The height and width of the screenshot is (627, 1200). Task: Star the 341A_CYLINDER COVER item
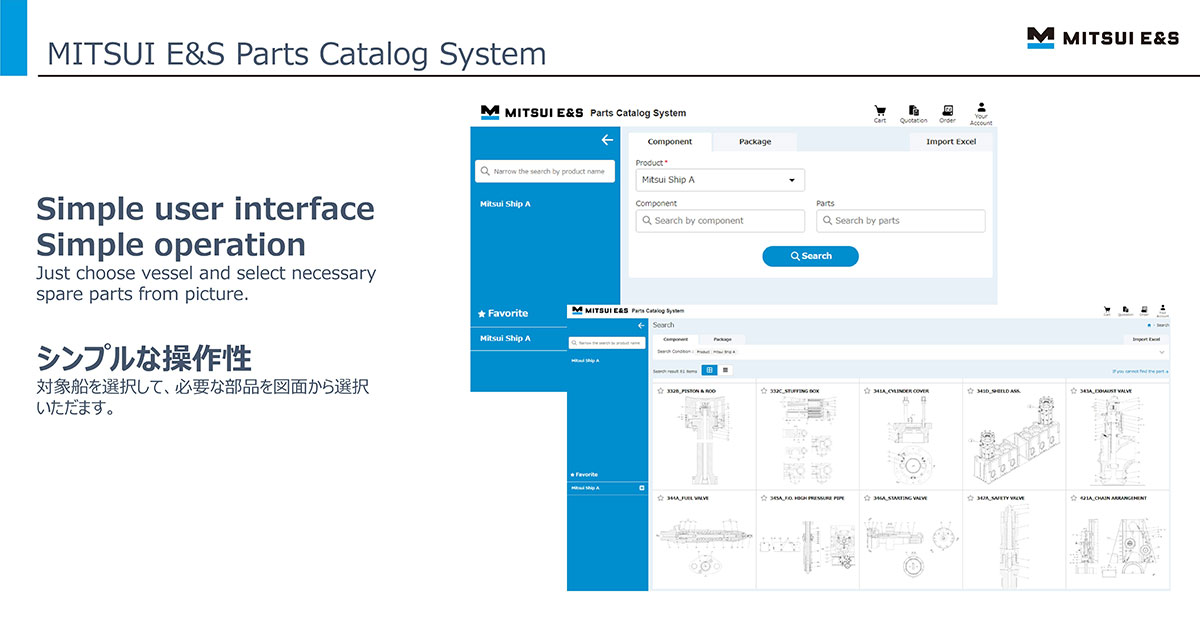coord(868,391)
